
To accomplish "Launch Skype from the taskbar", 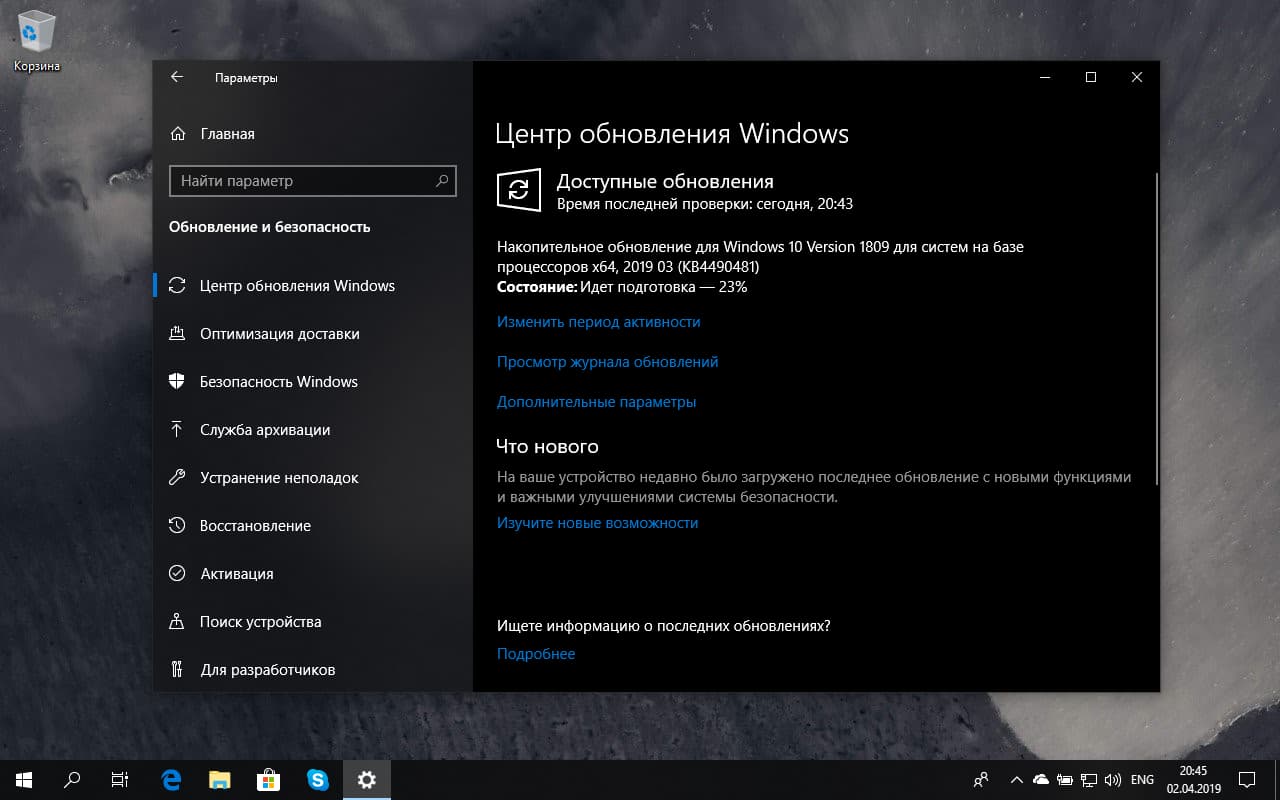I will (x=318, y=779).
